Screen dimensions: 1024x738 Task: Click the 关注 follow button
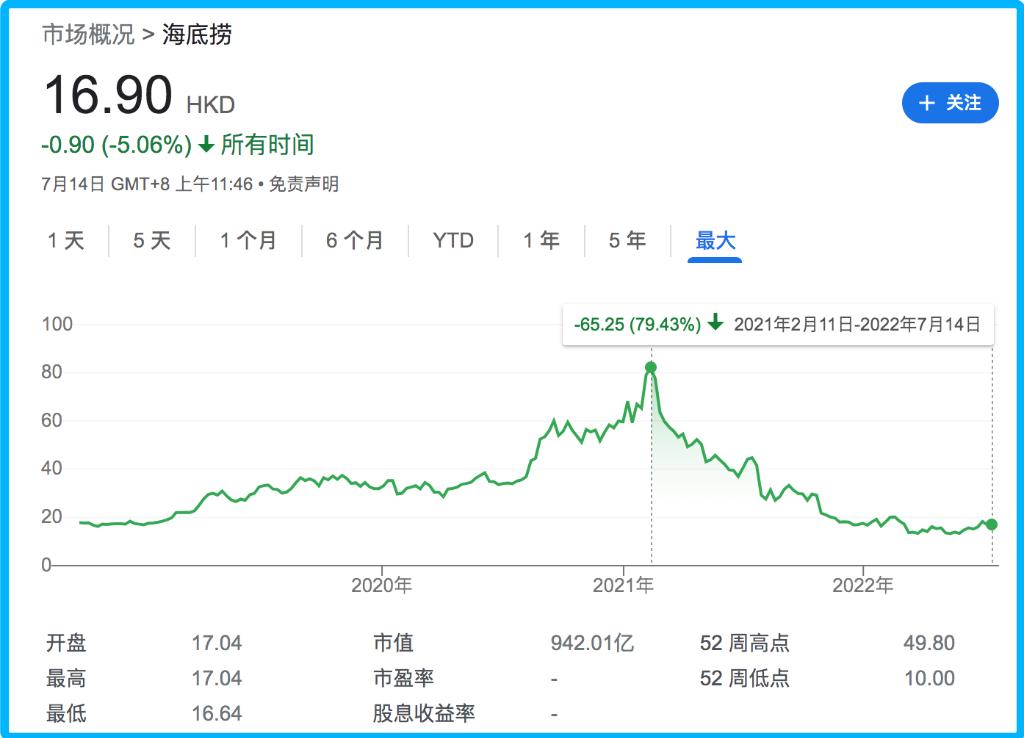[x=951, y=103]
